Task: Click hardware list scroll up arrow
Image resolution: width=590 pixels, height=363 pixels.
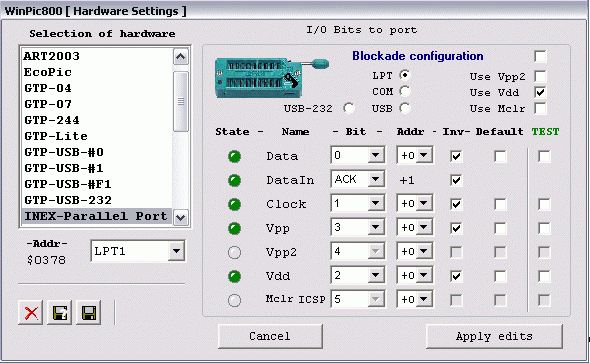Action: [x=181, y=57]
